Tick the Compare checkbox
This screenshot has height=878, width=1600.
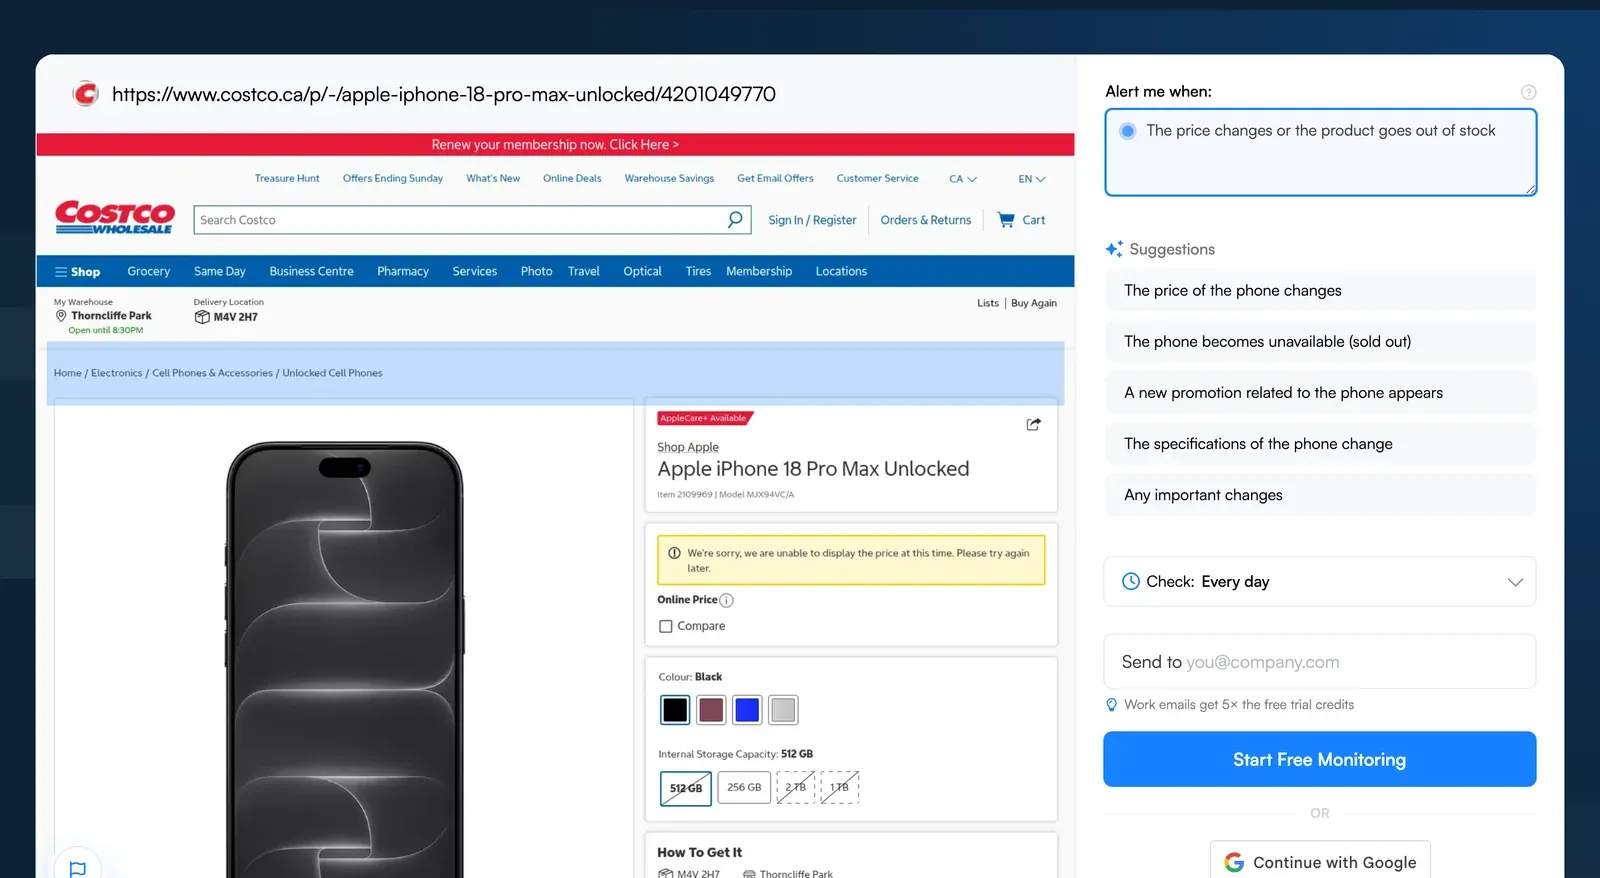click(666, 626)
